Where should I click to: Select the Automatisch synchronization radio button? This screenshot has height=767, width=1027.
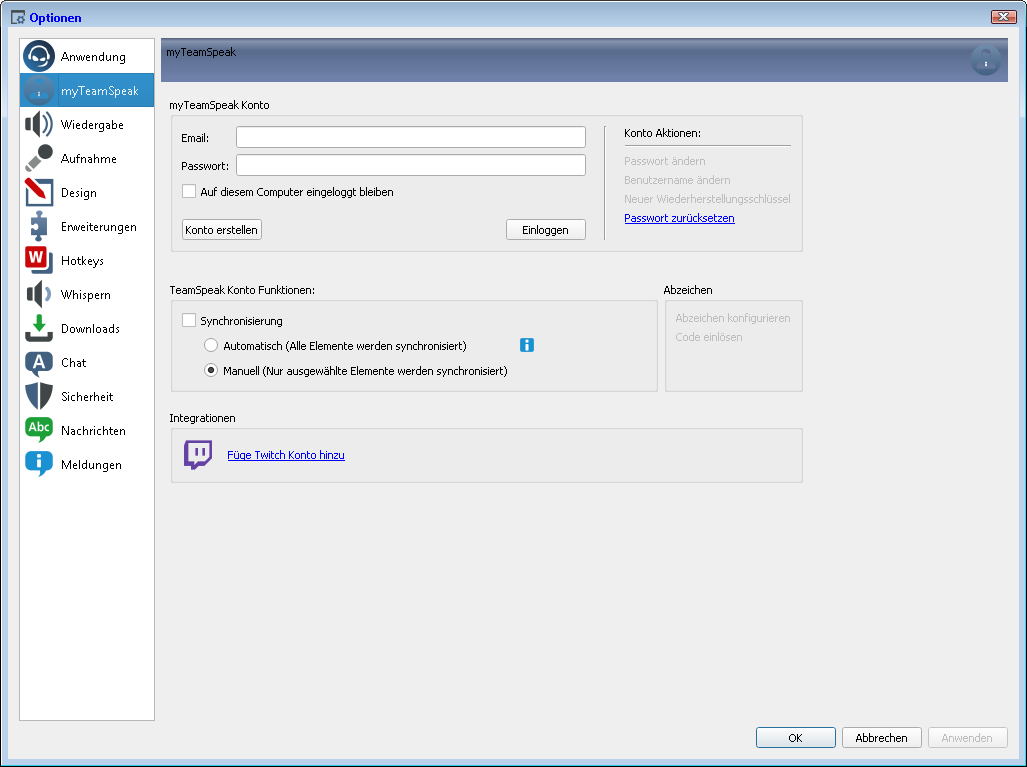coord(211,345)
